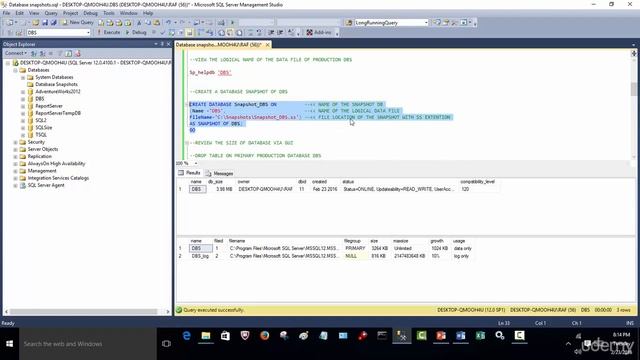
Task: Expand the SQL Server Agent node
Action: 15,185
